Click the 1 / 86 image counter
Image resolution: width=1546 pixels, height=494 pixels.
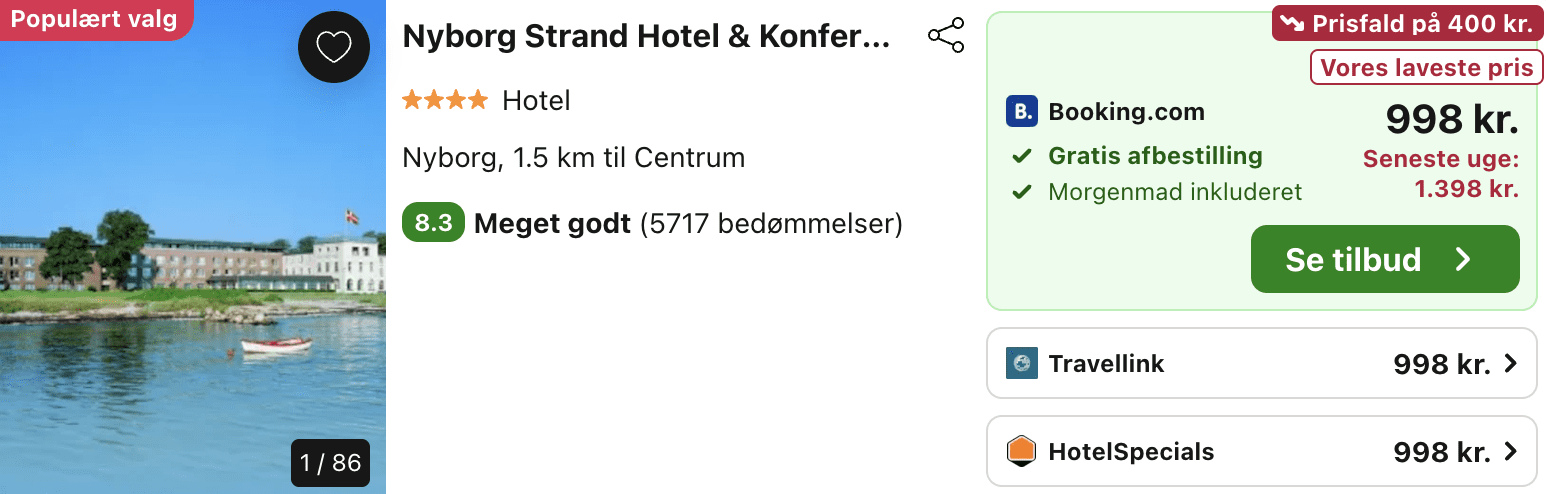pos(330,463)
